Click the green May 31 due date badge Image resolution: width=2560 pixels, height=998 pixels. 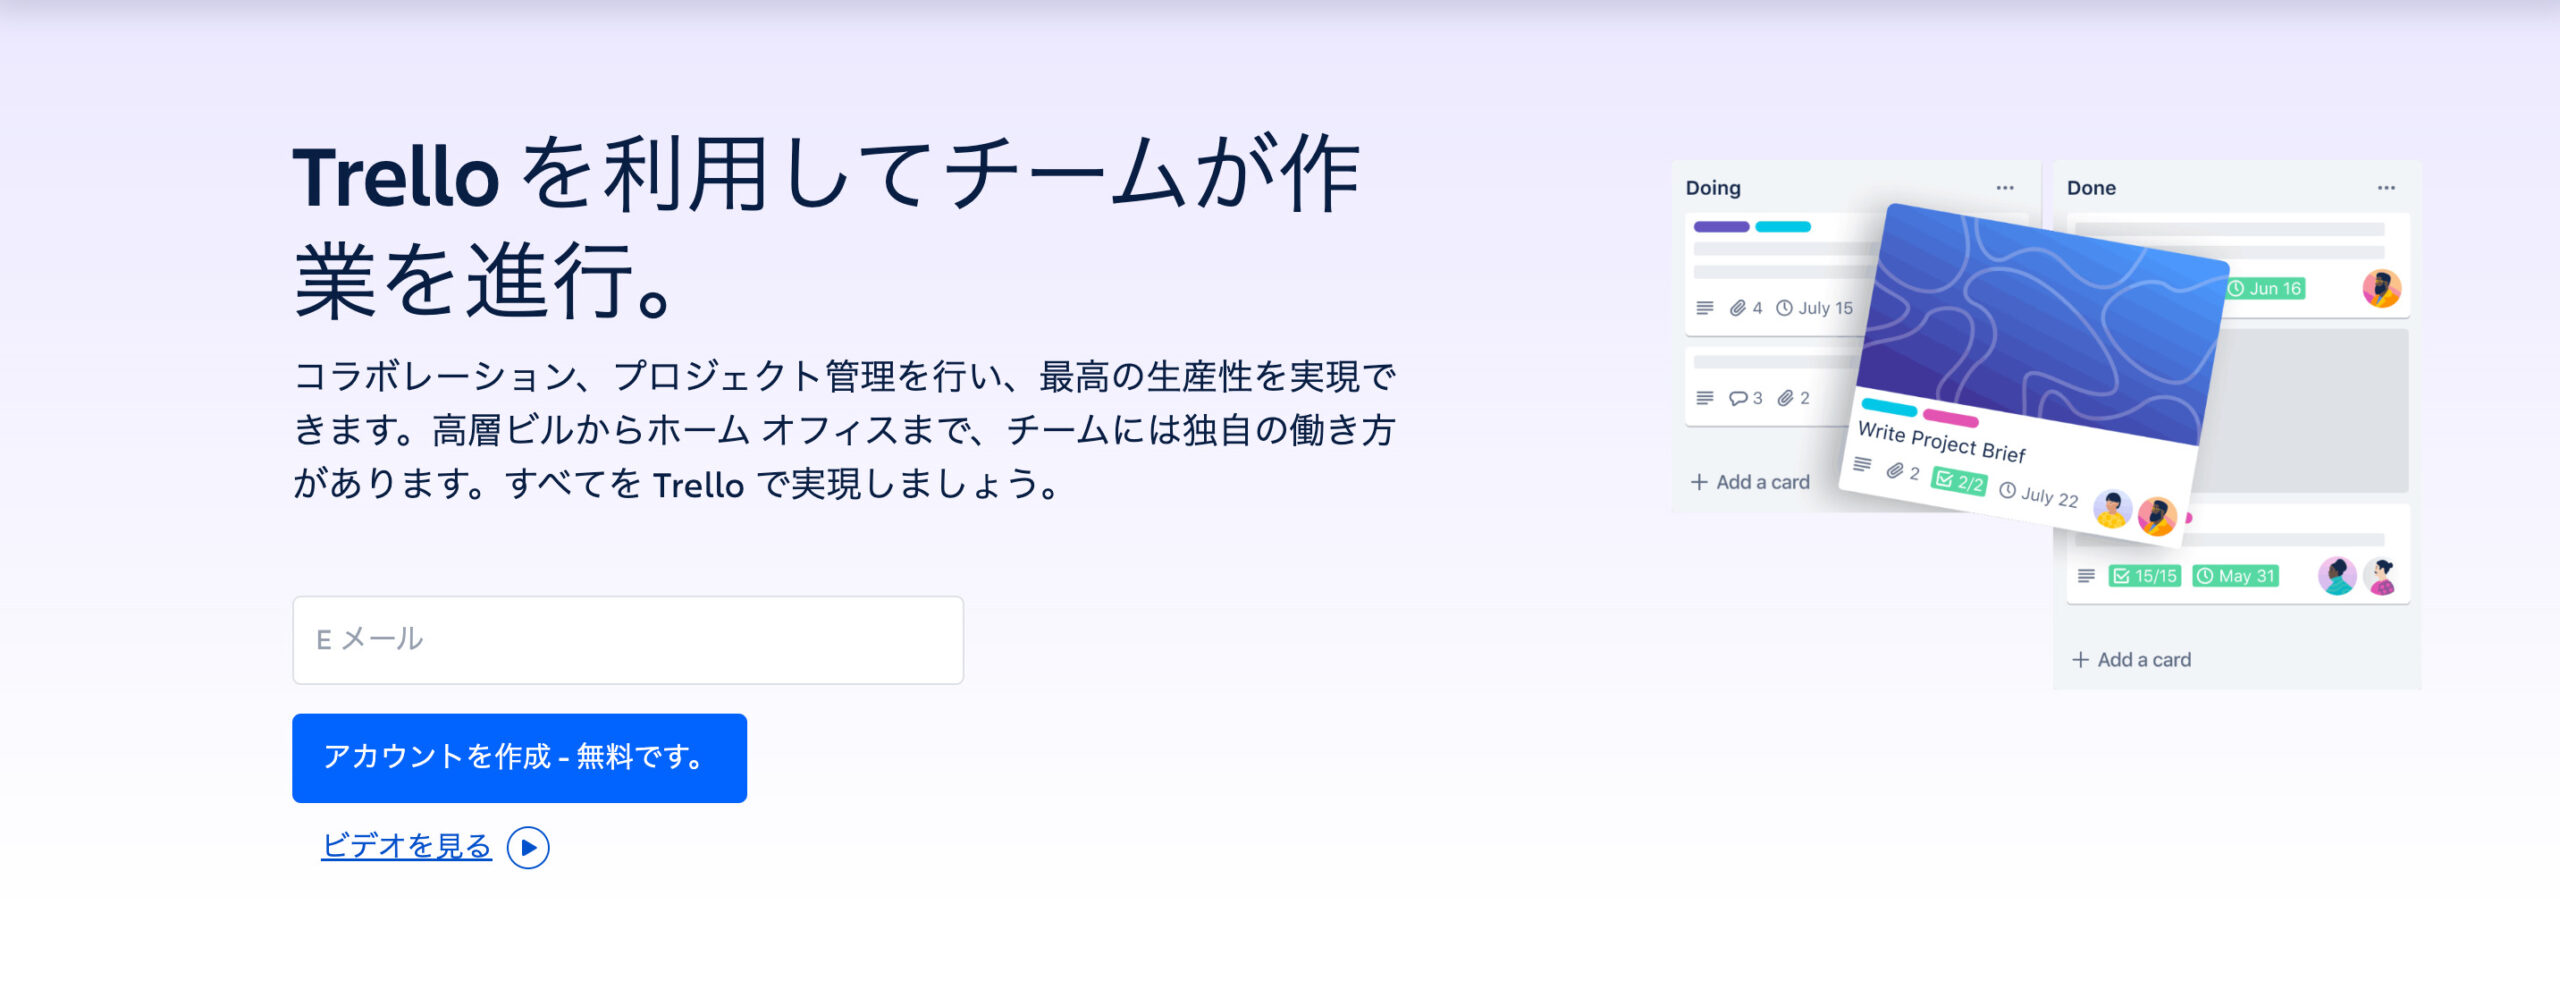click(2236, 576)
